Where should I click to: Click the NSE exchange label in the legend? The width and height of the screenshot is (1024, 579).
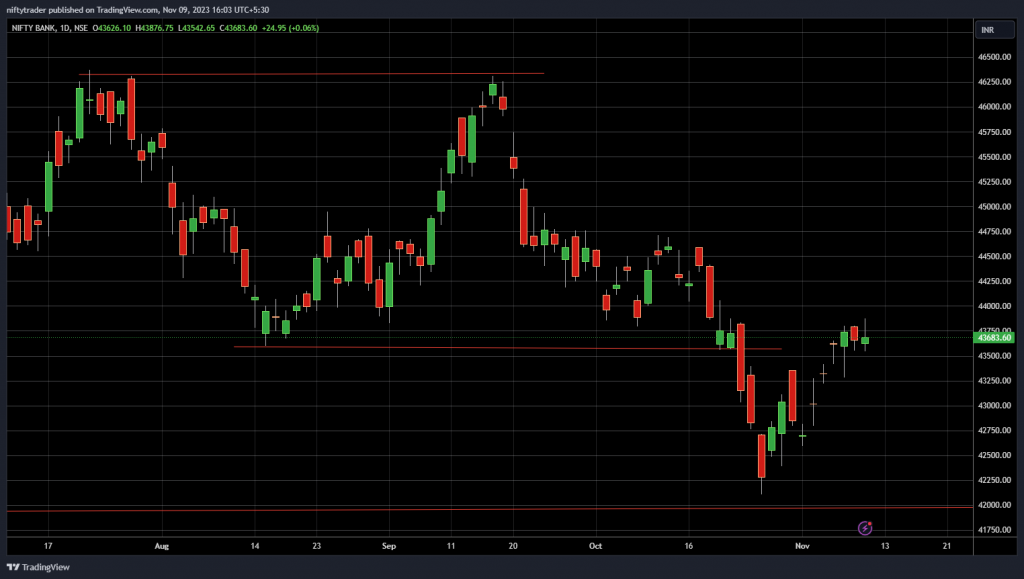(81, 28)
